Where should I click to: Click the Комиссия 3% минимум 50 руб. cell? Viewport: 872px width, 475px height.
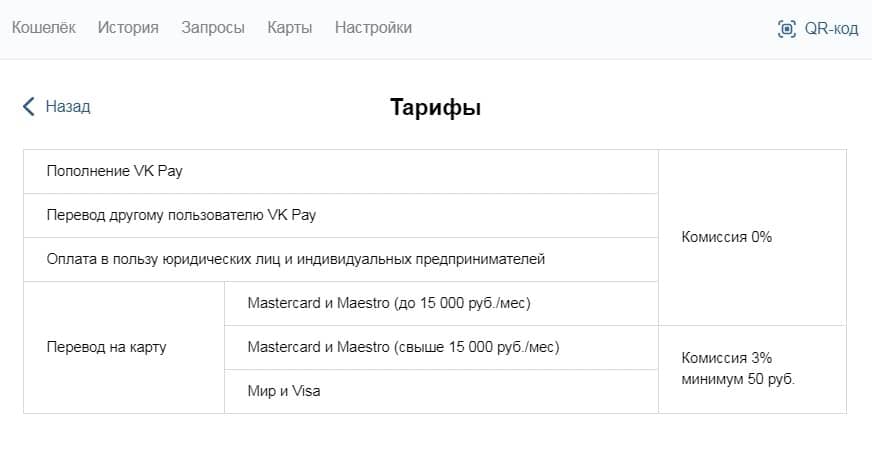752,369
